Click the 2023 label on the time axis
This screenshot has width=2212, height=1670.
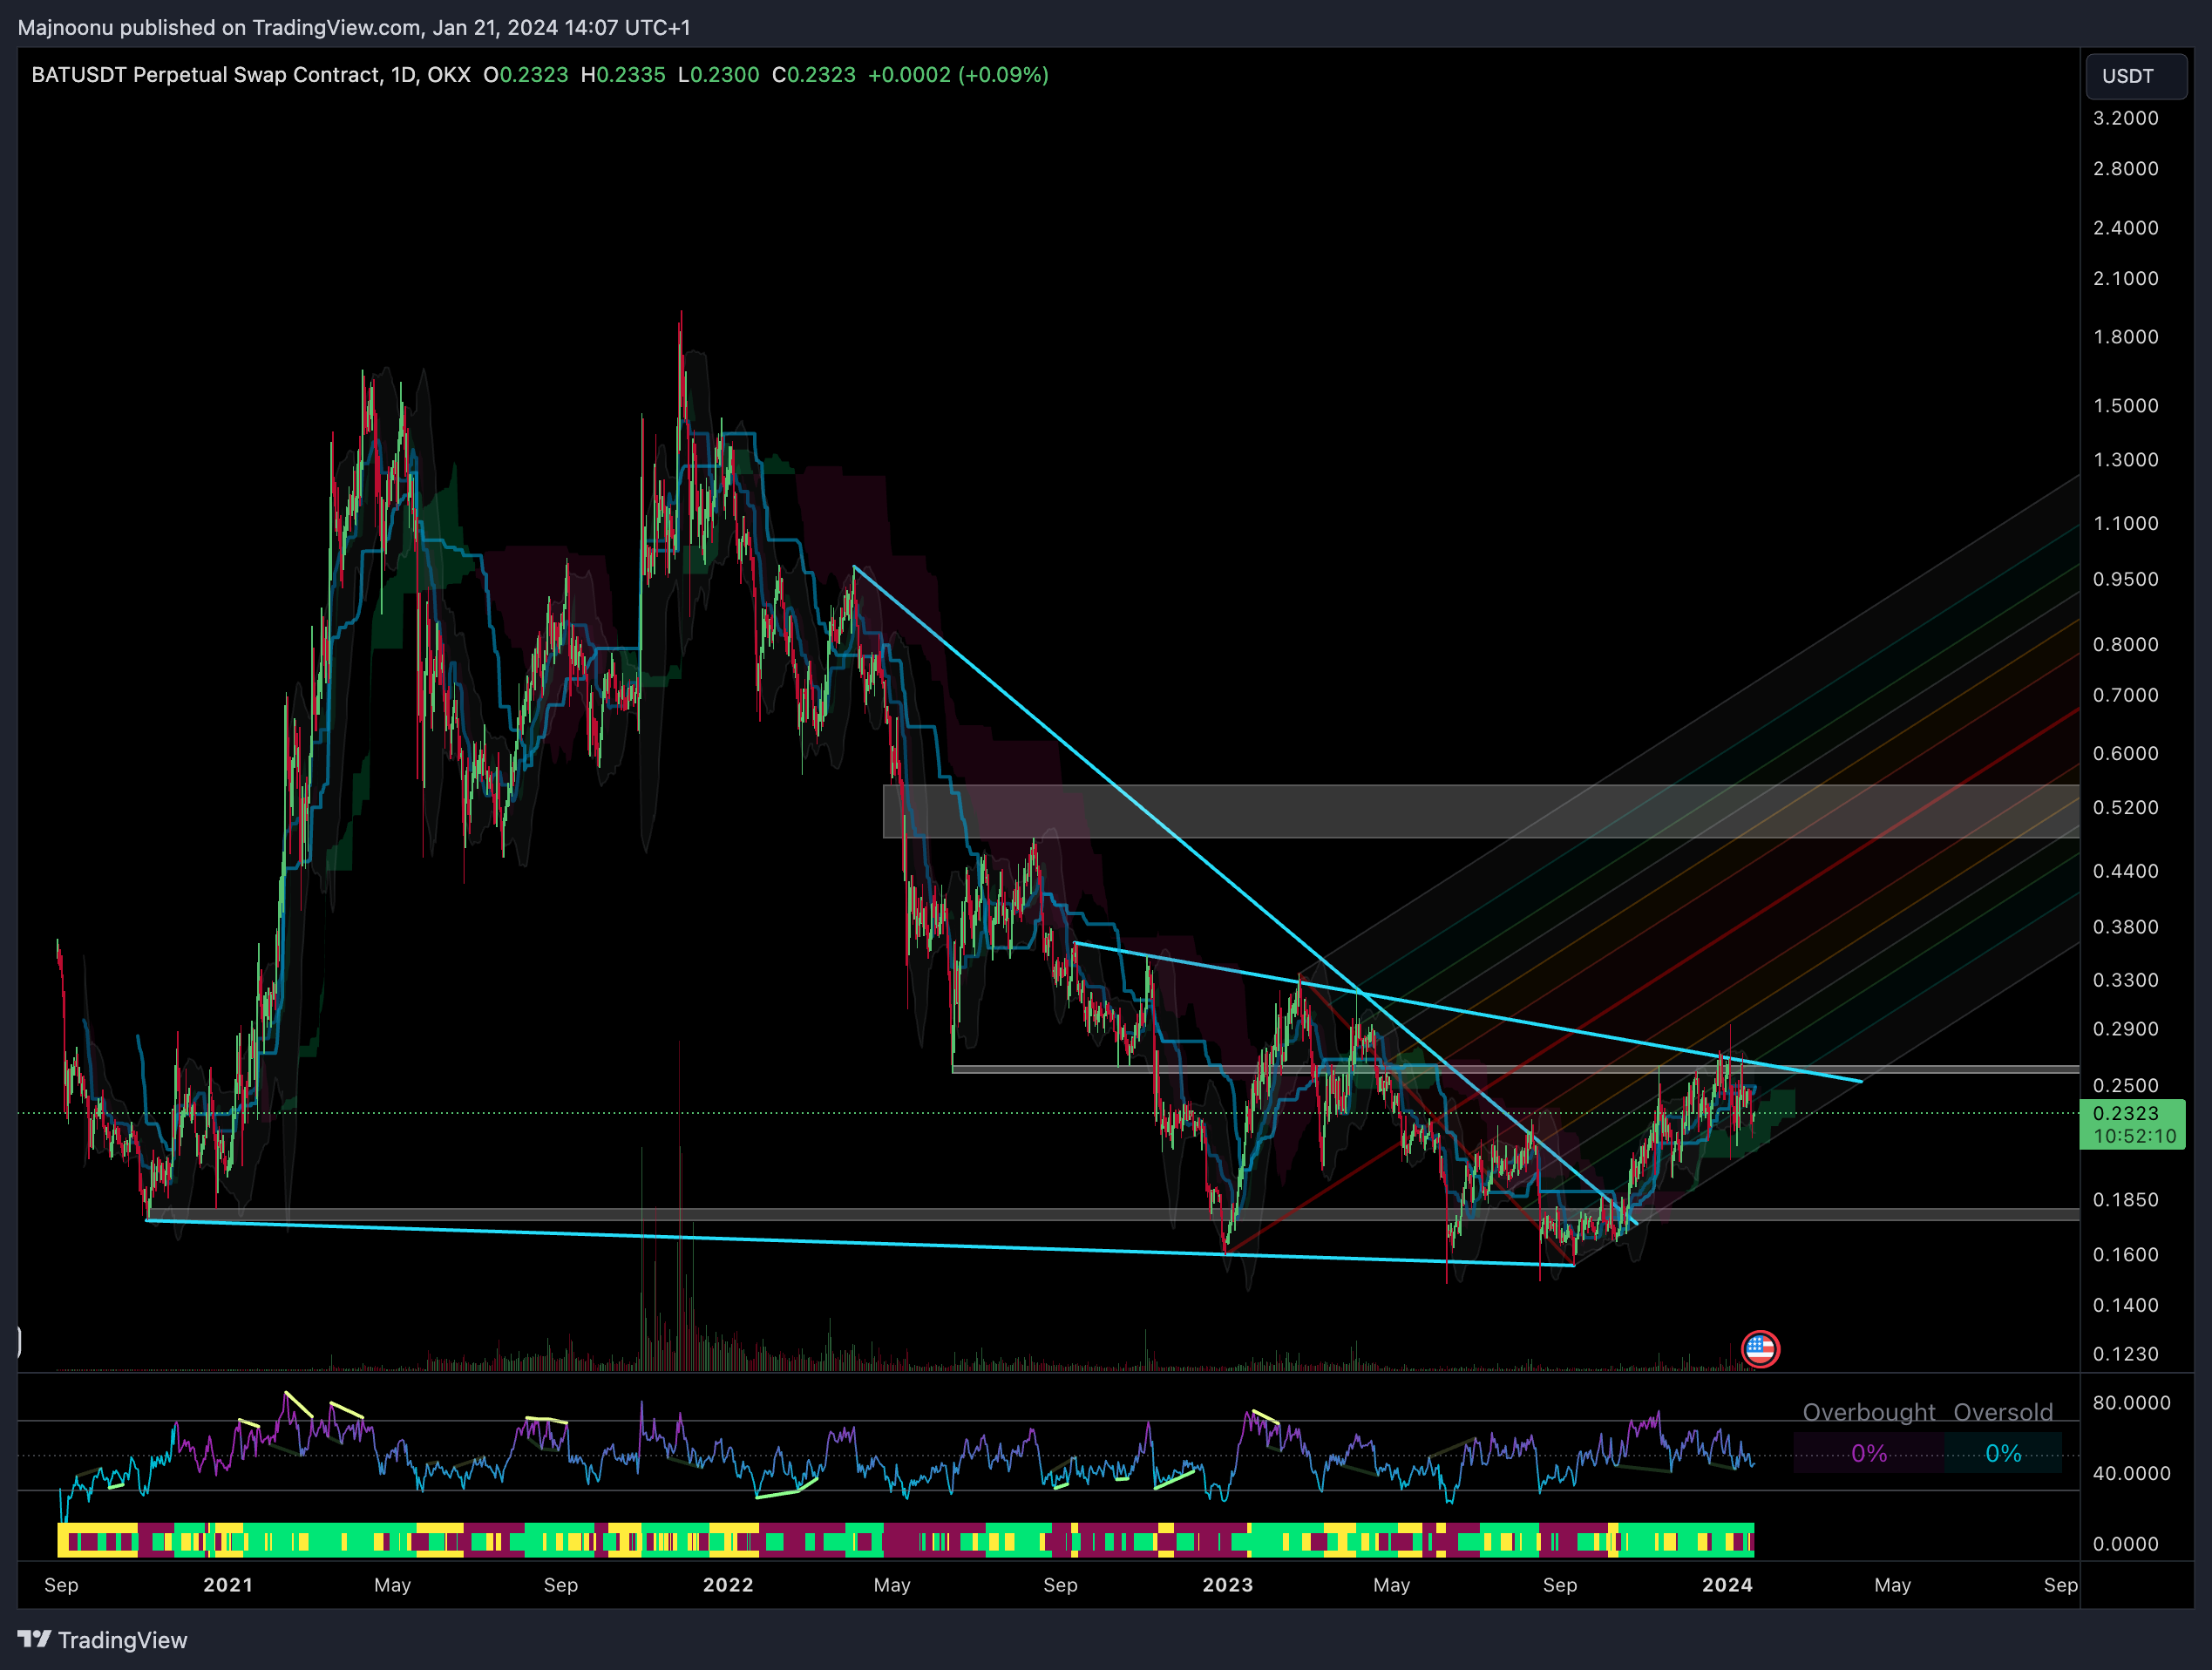point(1228,1585)
